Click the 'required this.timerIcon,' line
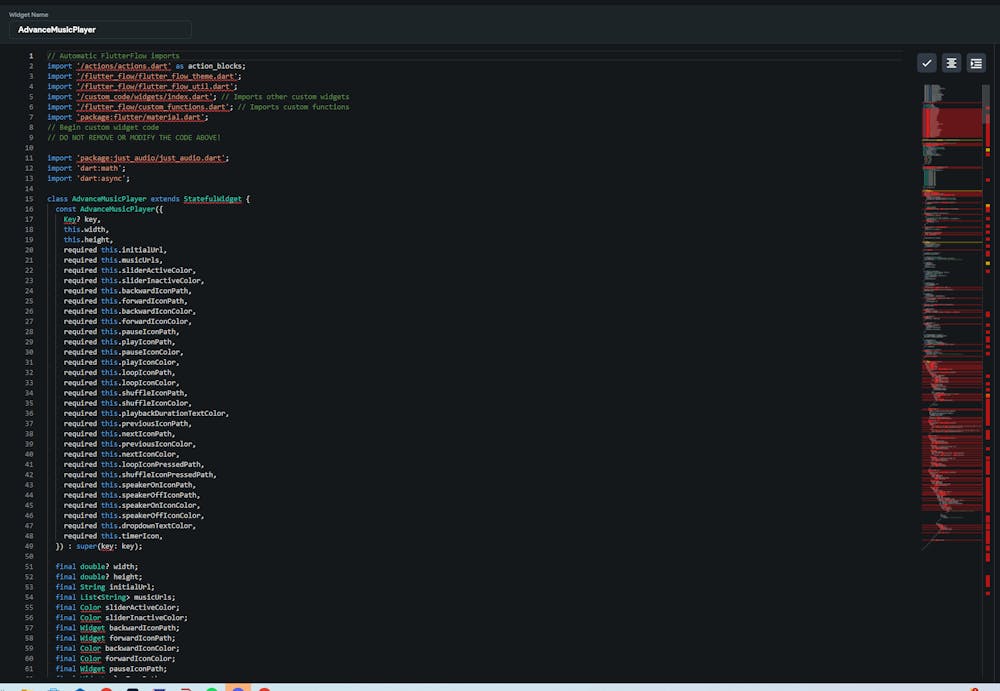This screenshot has height=691, width=1000. point(113,535)
